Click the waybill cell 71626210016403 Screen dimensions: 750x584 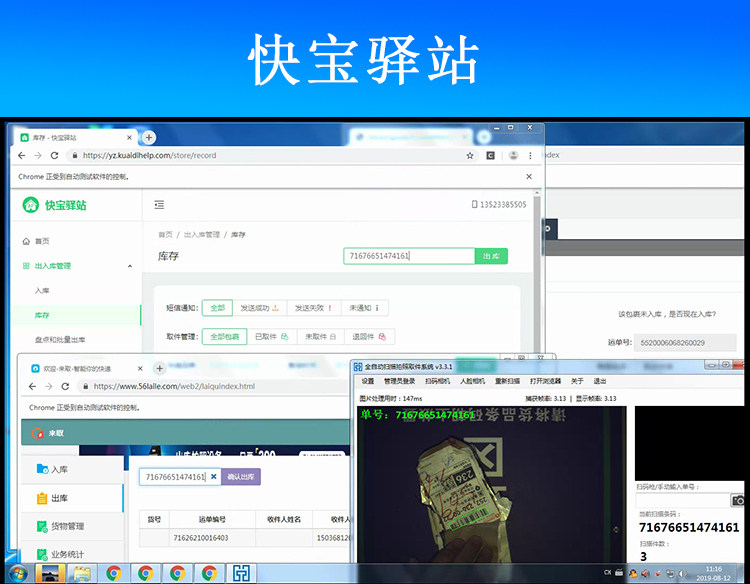coord(201,538)
